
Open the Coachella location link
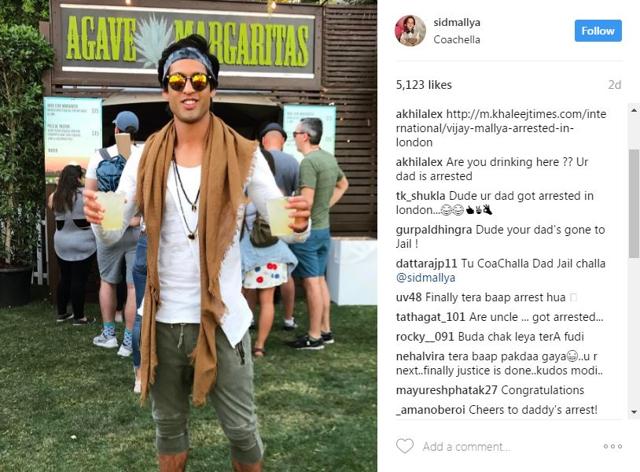pyautogui.click(x=457, y=40)
